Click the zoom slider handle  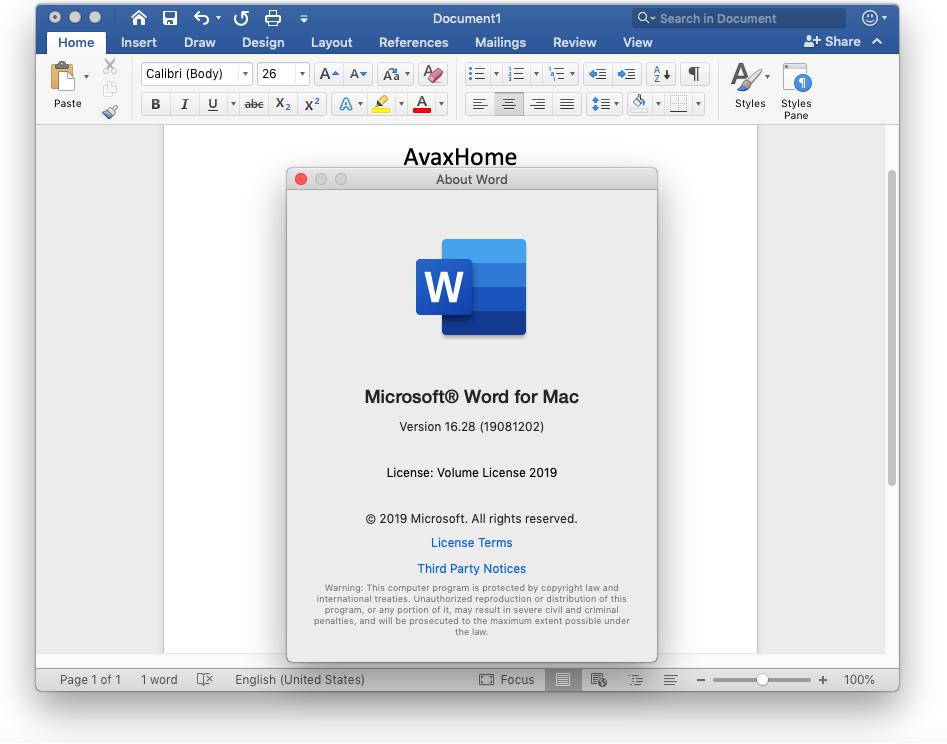click(762, 679)
